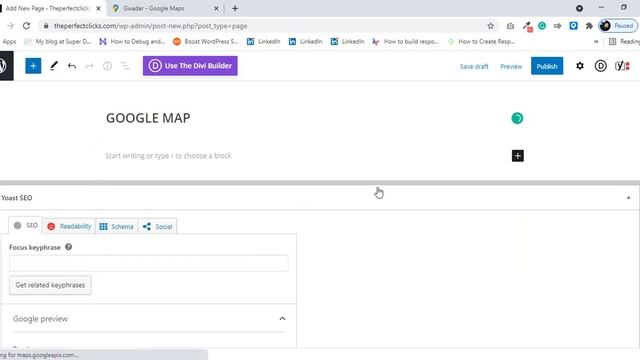Screen dimensions: 640x360
Task: Switch to the Gwadar - Google Maps browser tab
Action: click(x=165, y=8)
